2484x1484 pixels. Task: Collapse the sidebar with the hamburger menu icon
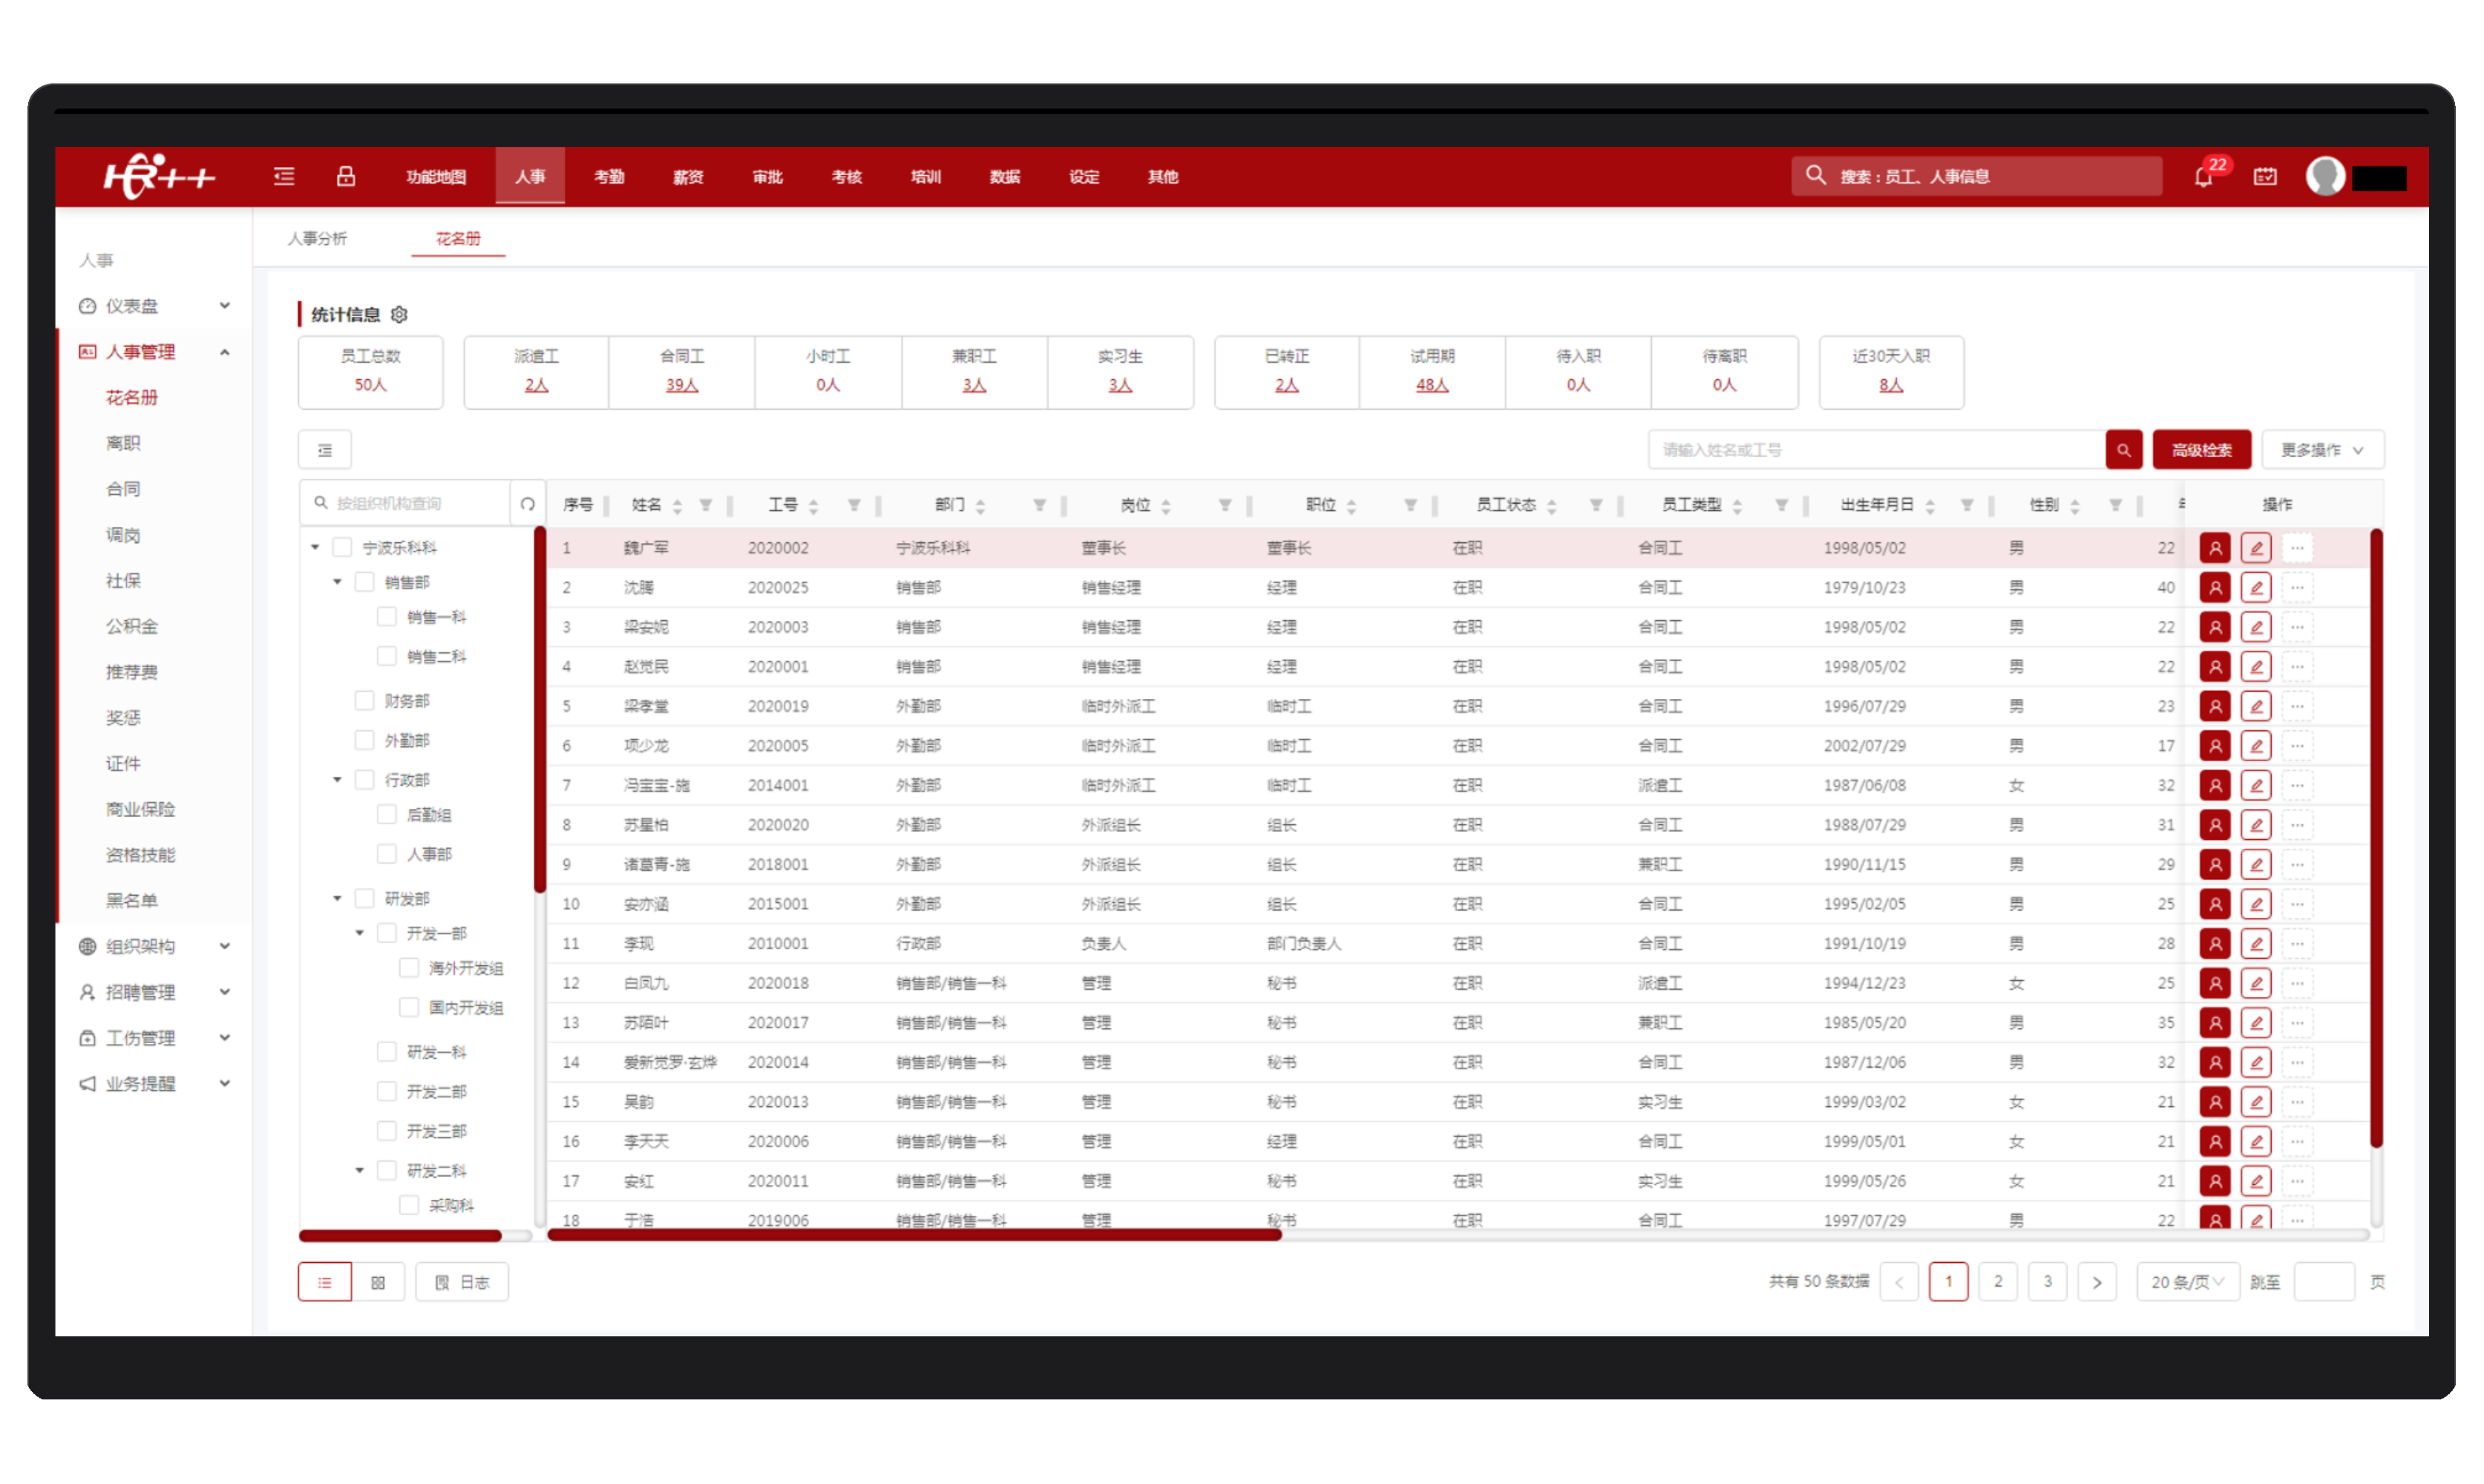(x=284, y=176)
